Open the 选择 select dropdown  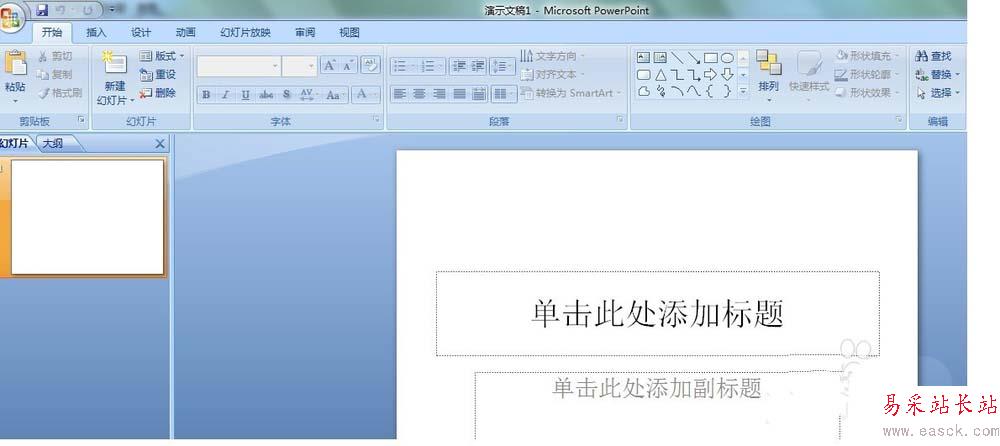[x=937, y=93]
